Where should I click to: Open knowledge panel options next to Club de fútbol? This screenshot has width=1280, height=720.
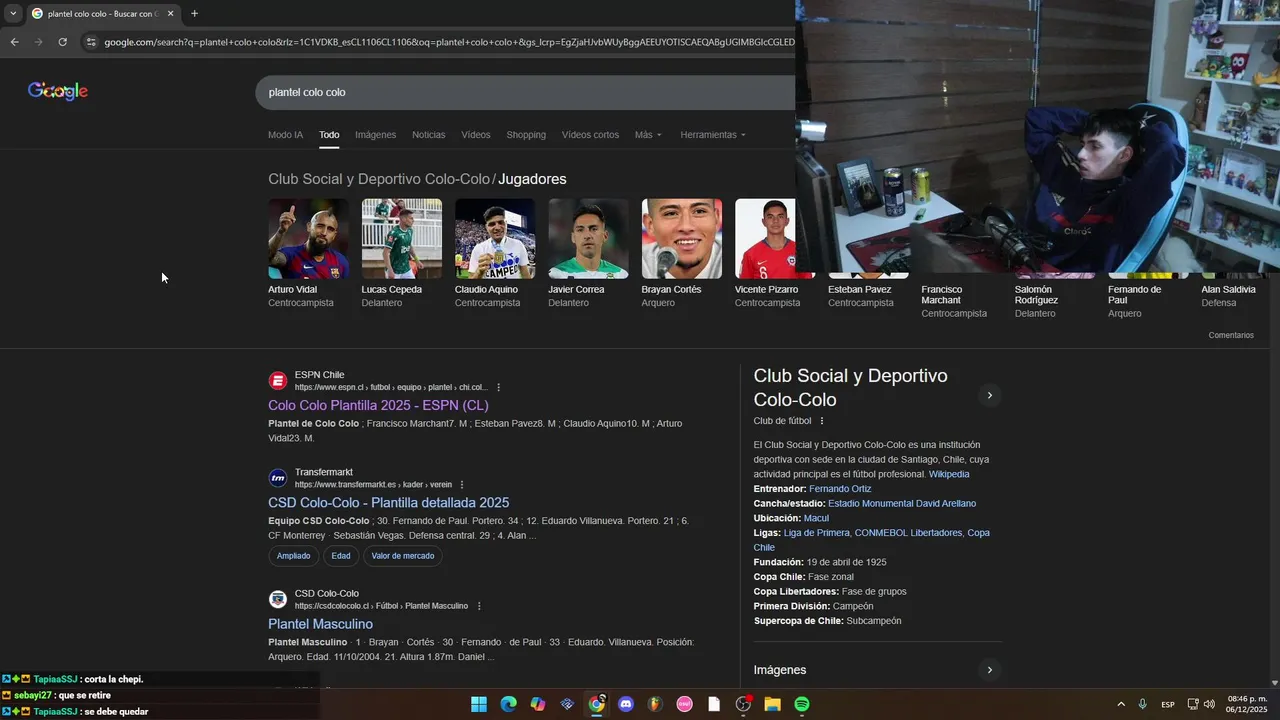click(x=822, y=421)
